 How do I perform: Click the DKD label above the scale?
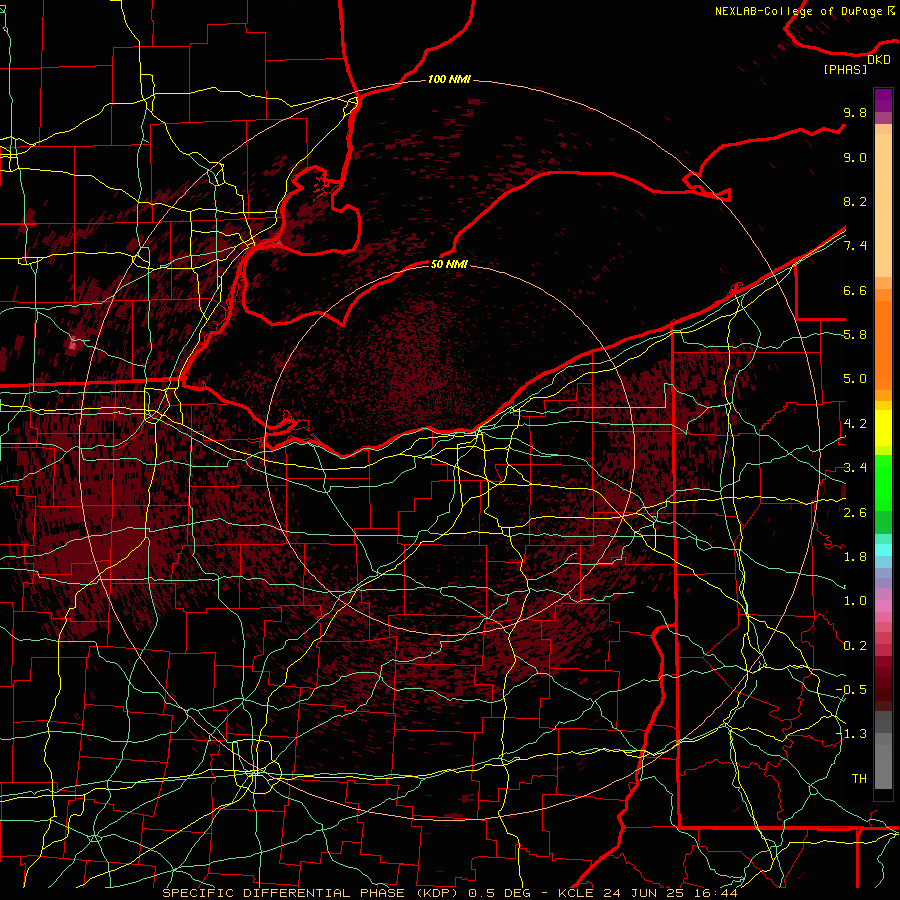[878, 60]
